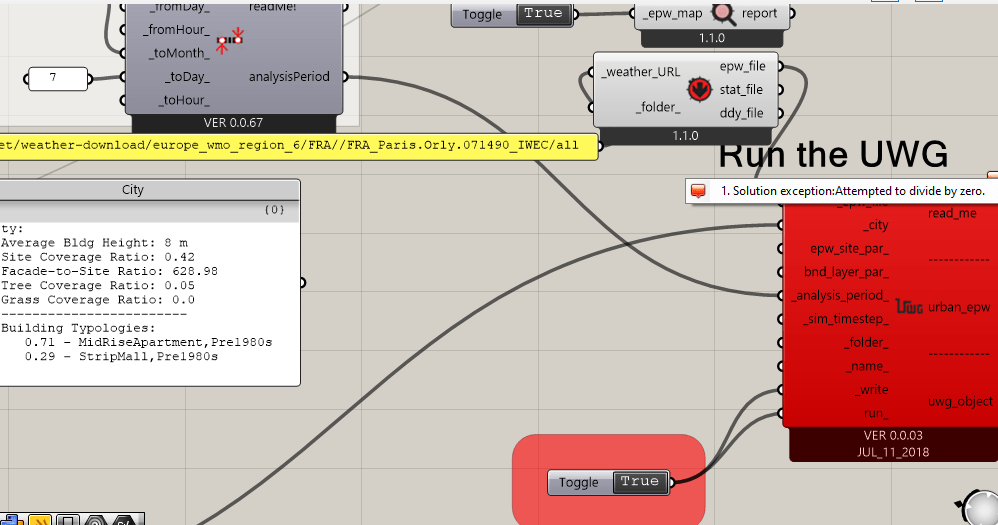Select the bottom Toggle by its label
This screenshot has width=998, height=525.
[x=579, y=483]
